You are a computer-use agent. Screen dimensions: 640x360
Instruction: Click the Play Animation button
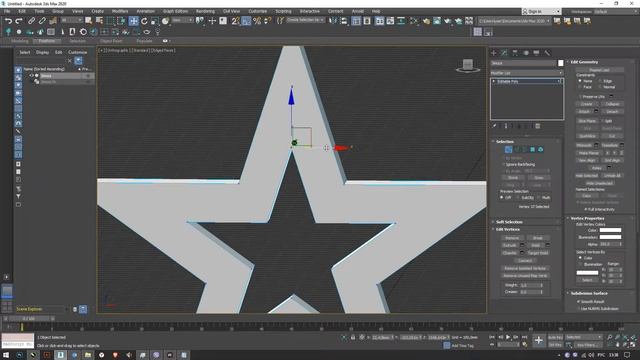coord(508,337)
